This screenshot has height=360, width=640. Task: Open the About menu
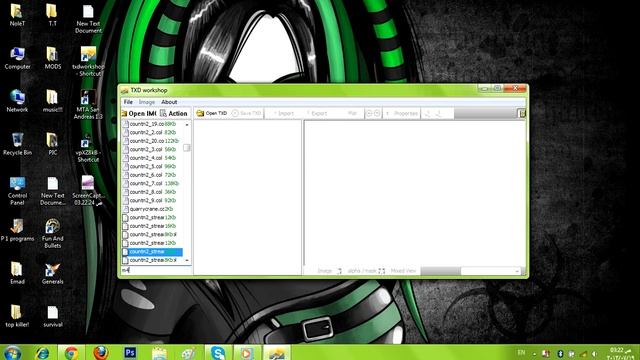pyautogui.click(x=169, y=102)
